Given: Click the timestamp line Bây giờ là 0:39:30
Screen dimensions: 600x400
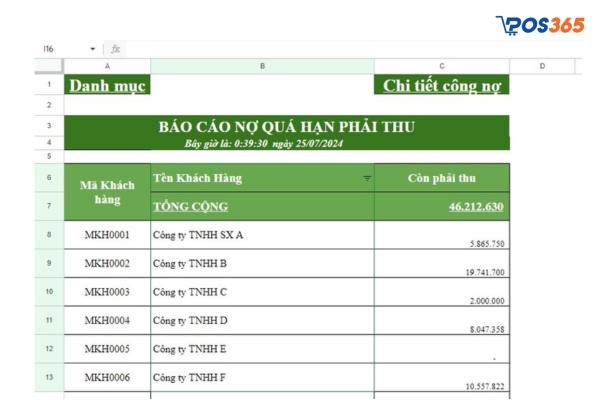Looking at the screenshot, I should coord(264,144).
